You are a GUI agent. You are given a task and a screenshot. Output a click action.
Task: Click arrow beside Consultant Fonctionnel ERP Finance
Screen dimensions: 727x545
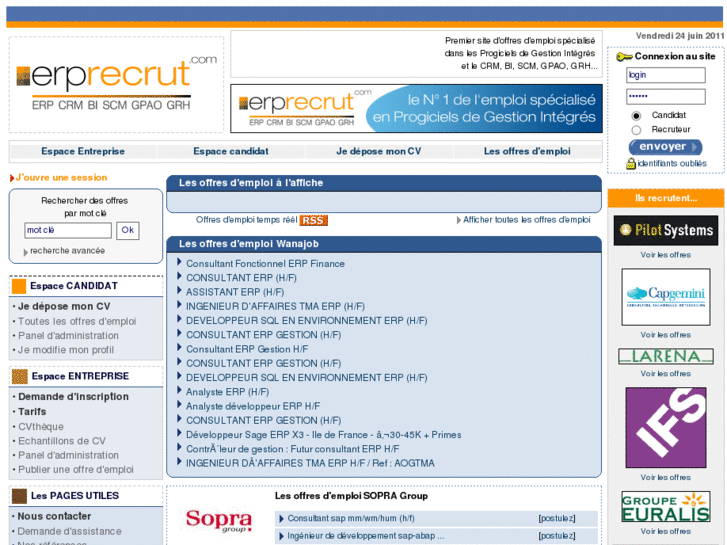(179, 262)
